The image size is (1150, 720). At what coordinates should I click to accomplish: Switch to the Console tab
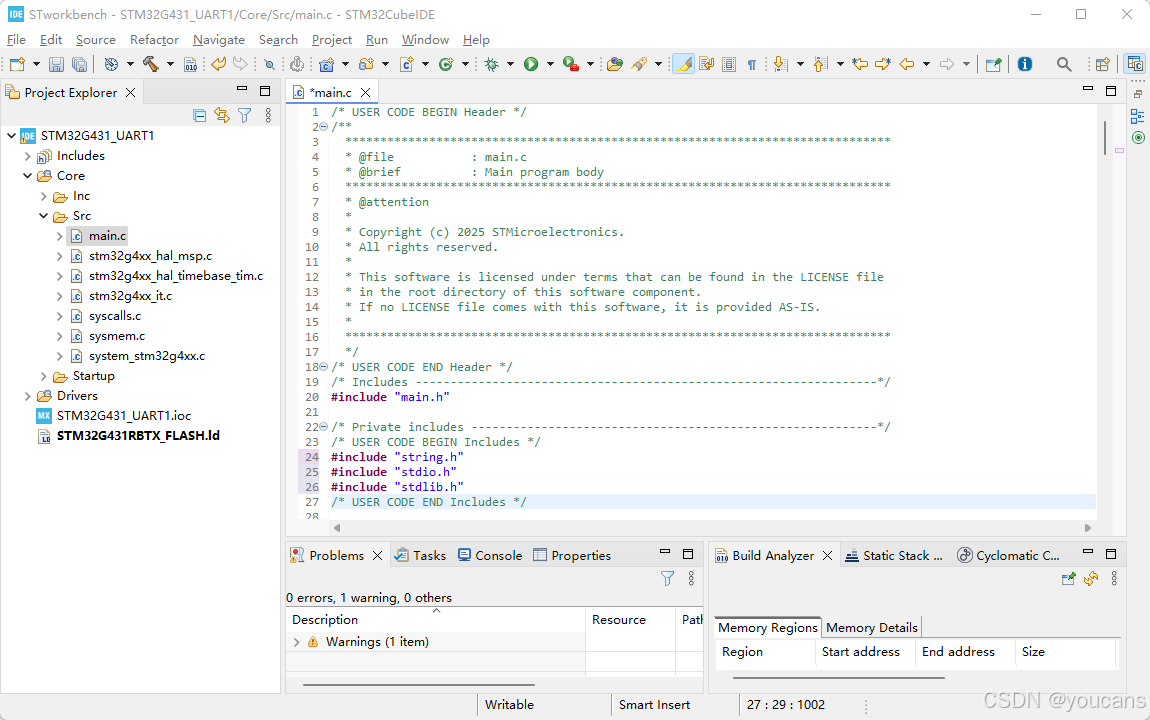pyautogui.click(x=489, y=556)
